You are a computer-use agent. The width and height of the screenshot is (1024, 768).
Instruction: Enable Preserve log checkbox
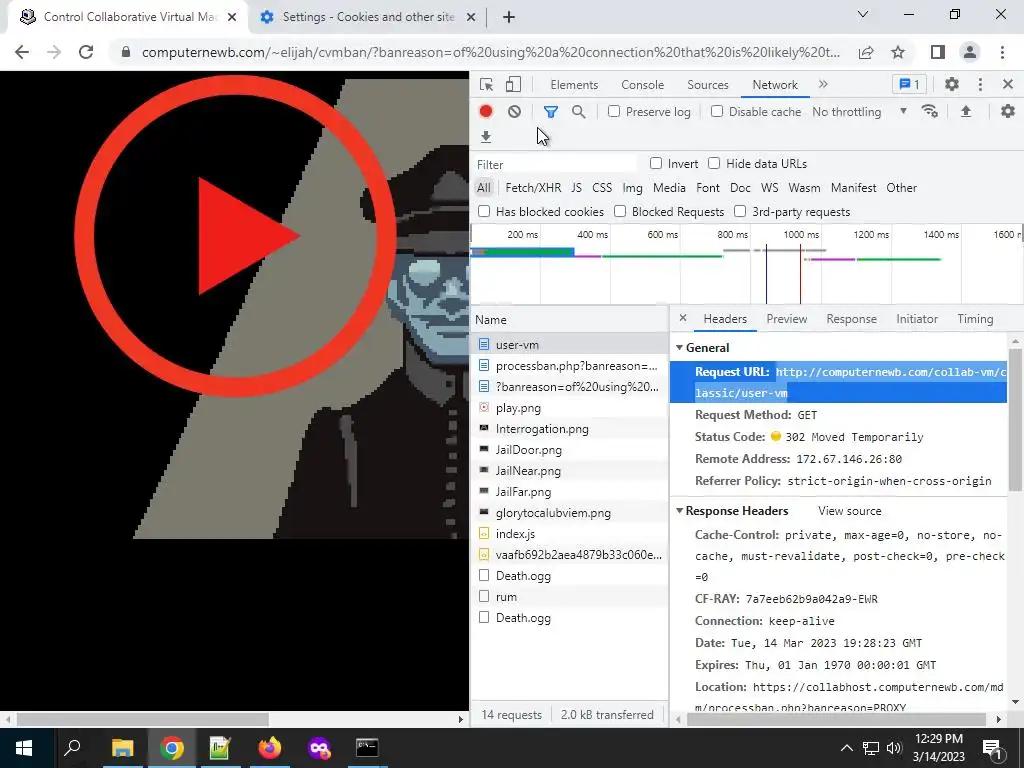tap(614, 111)
